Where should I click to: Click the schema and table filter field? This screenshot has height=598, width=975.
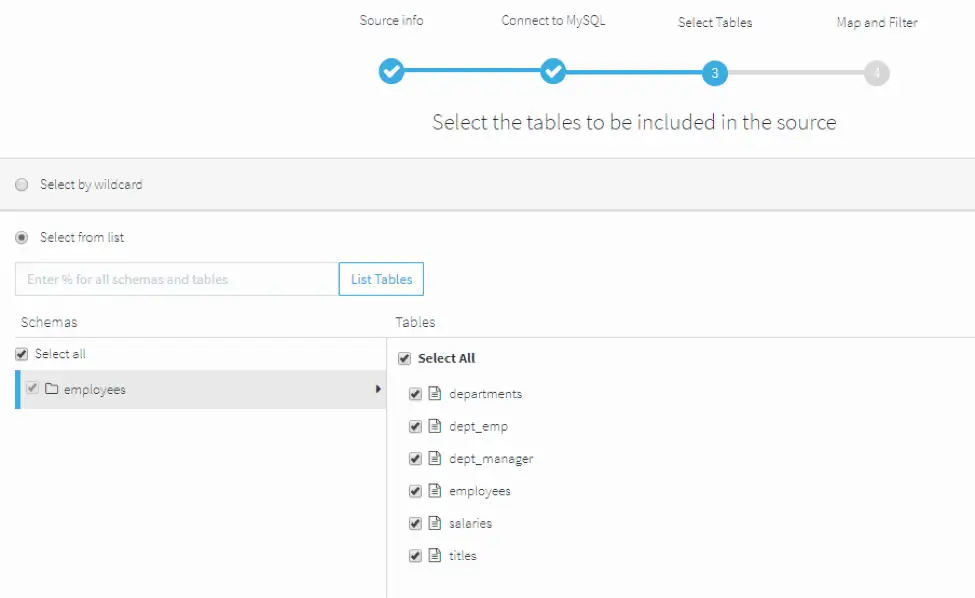coord(176,279)
